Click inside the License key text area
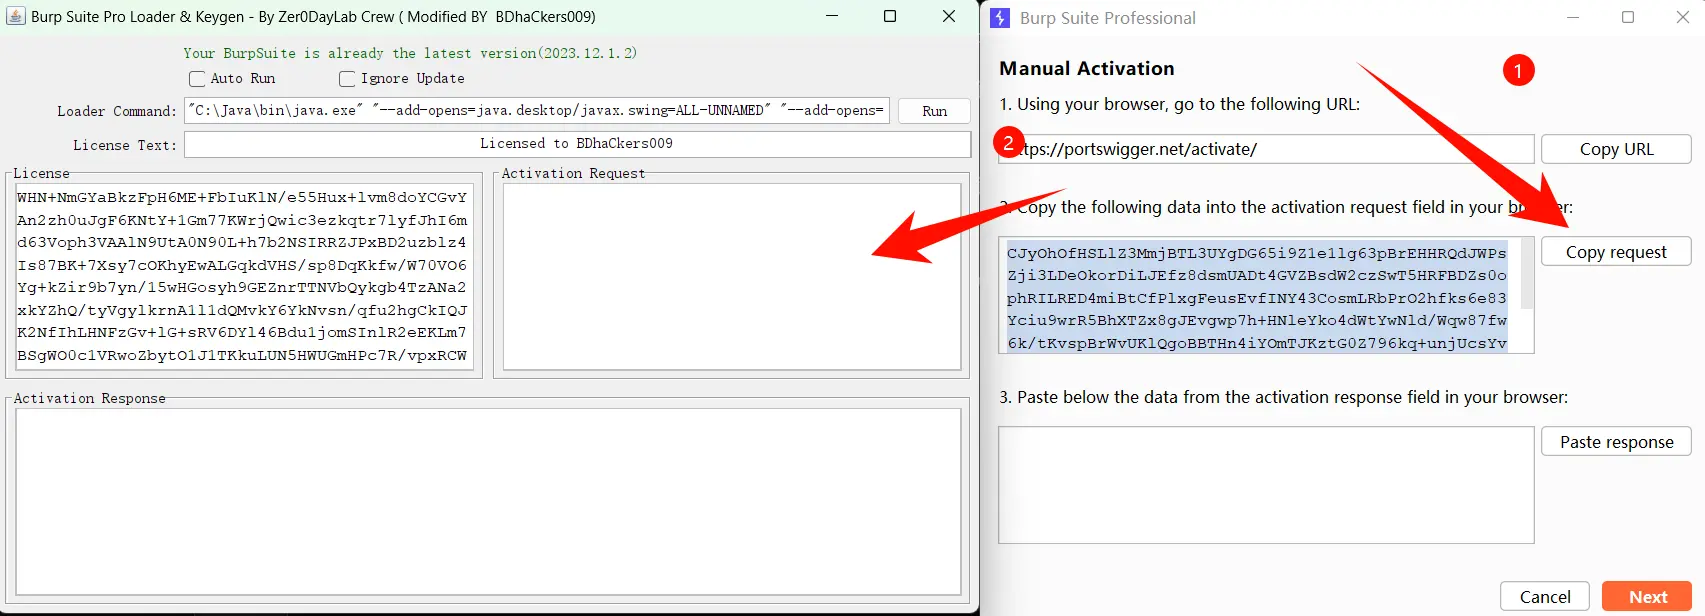This screenshot has height=616, width=1705. 242,276
